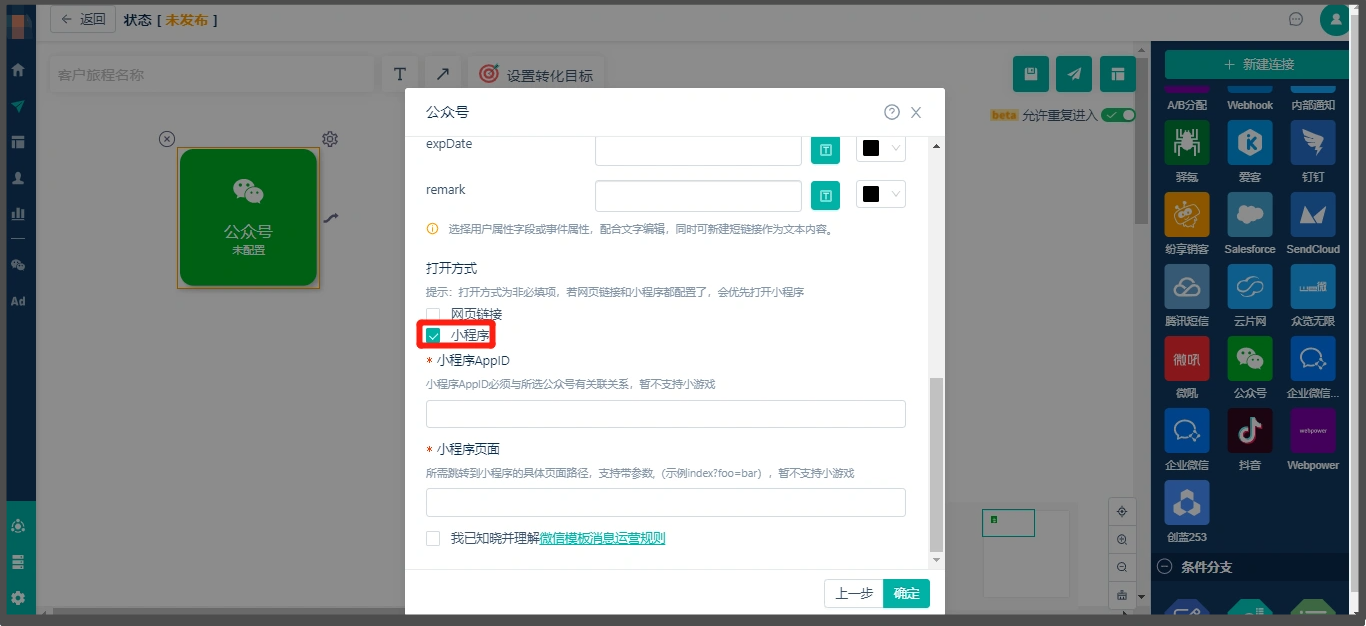
Task: Click the user avatar at top right
Action: pos(1336,19)
